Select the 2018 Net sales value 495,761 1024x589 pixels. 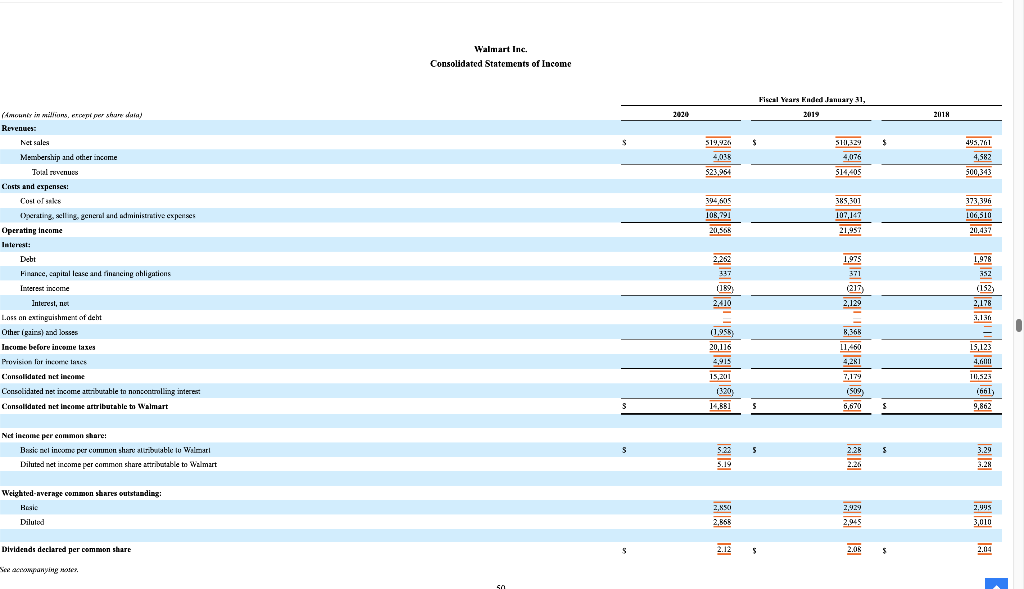pos(978,142)
